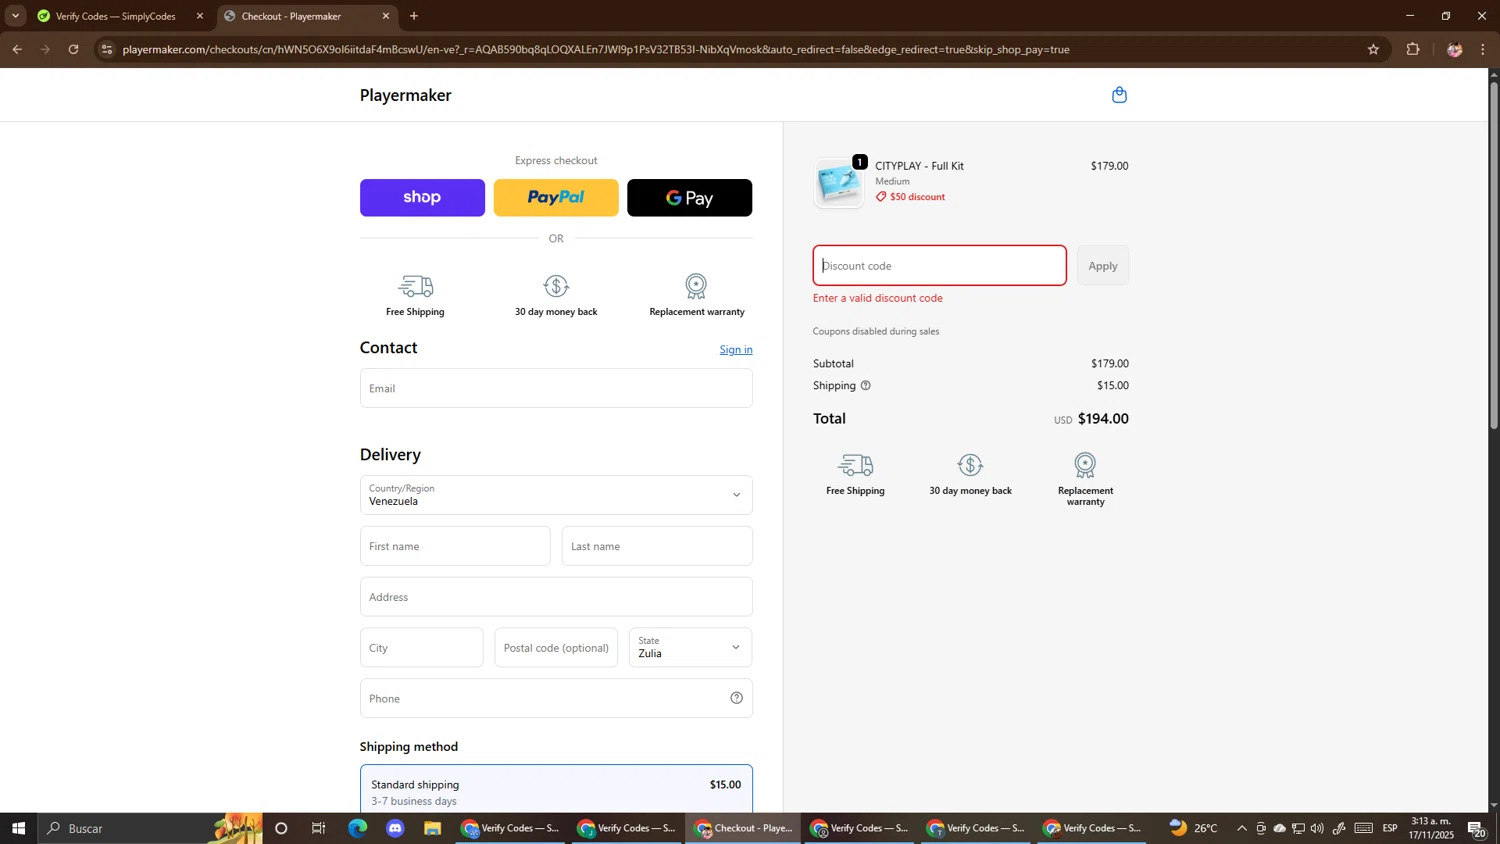Open a new browser tab
1500x844 pixels.
point(414,16)
